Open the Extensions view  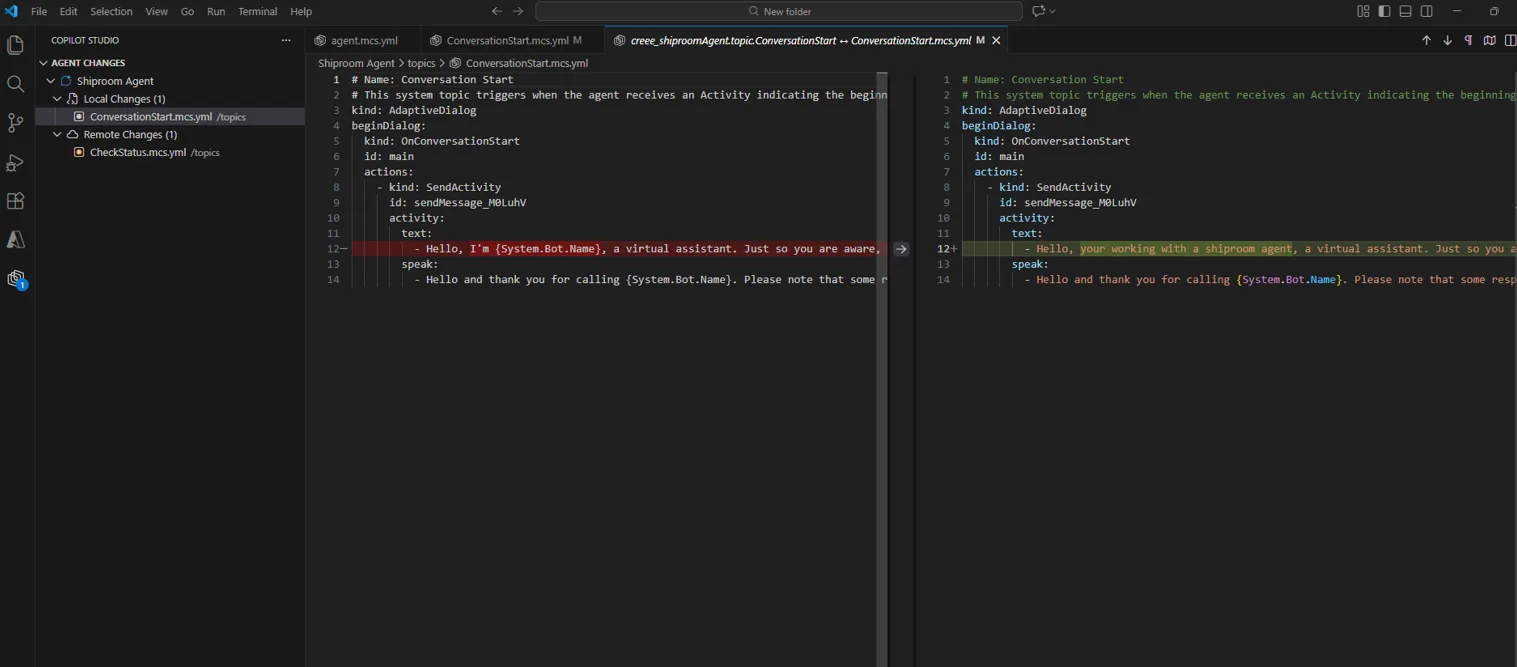point(15,201)
